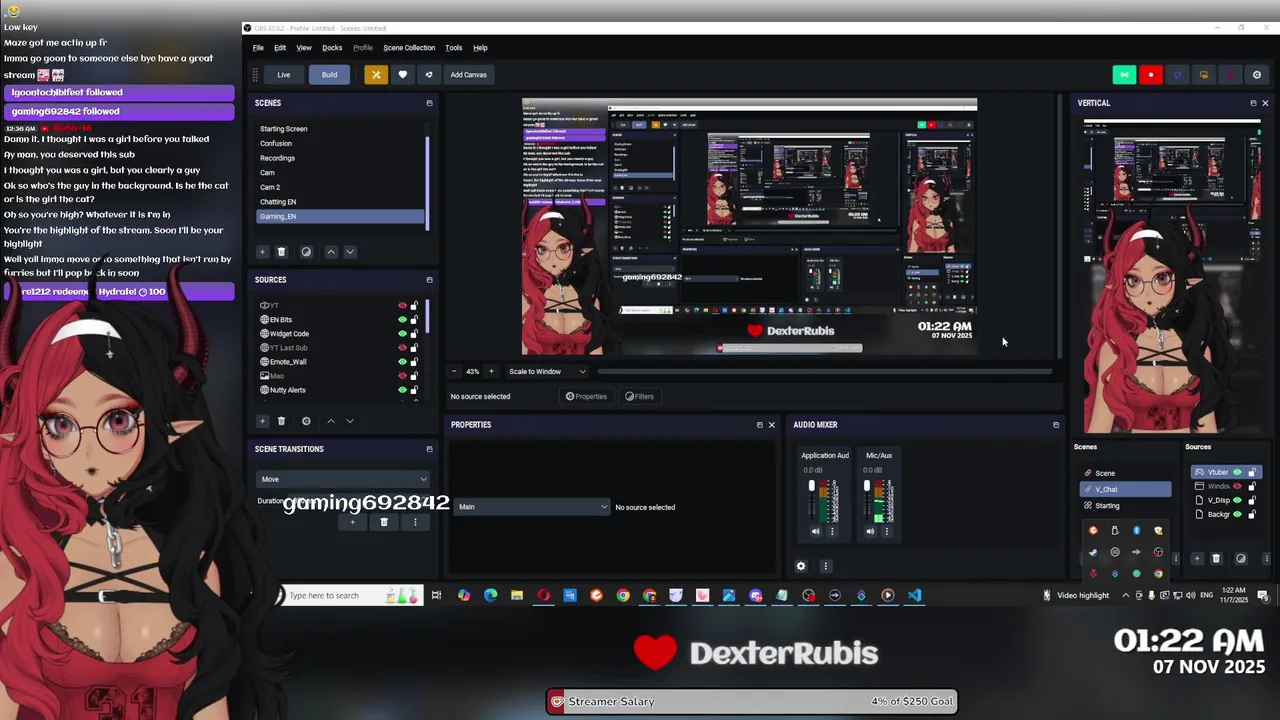Add a new scene in Scenes panel

tap(262, 252)
